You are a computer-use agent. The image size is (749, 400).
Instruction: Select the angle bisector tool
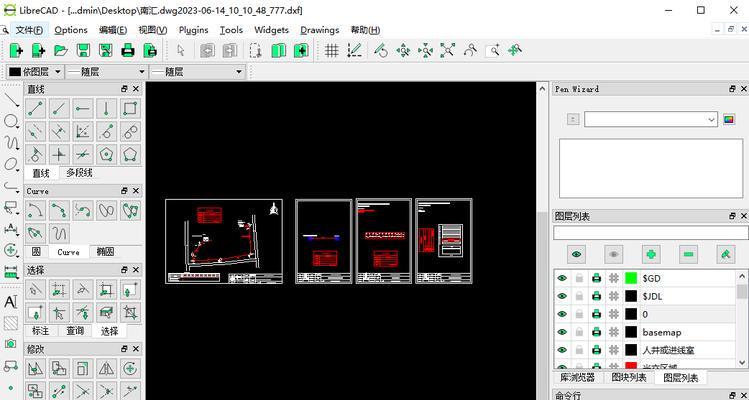(x=83, y=131)
